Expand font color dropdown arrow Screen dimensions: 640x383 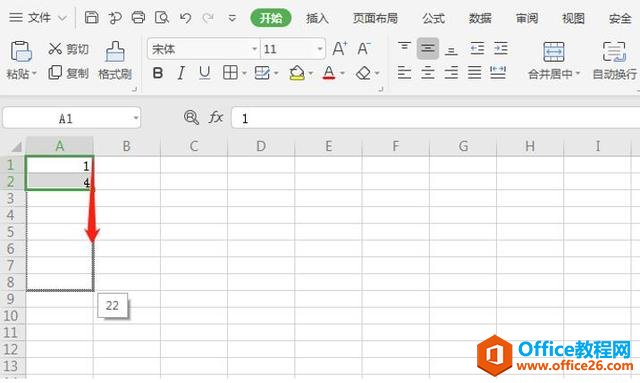point(342,73)
